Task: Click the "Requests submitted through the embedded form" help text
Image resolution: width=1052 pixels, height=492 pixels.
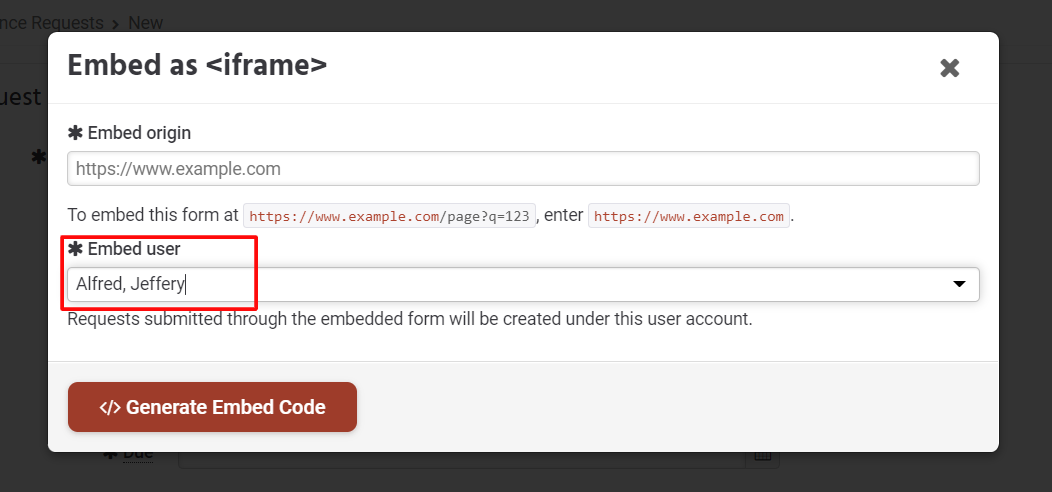Action: point(409,320)
